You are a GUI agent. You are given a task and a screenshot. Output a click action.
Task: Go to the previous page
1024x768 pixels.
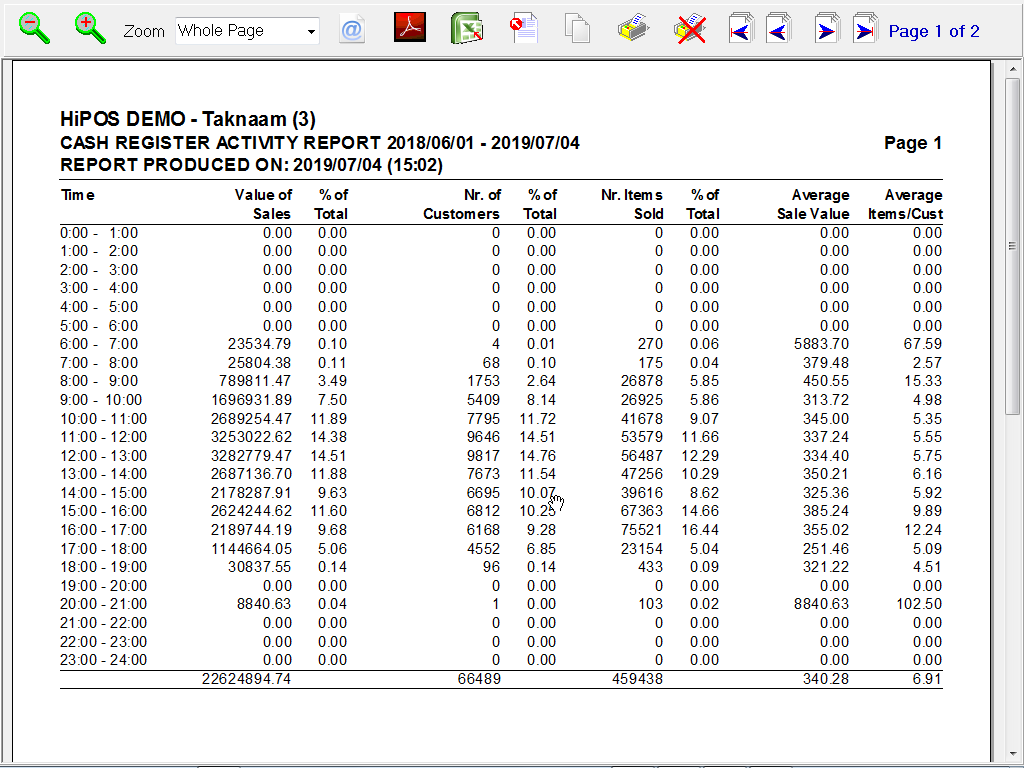click(778, 29)
